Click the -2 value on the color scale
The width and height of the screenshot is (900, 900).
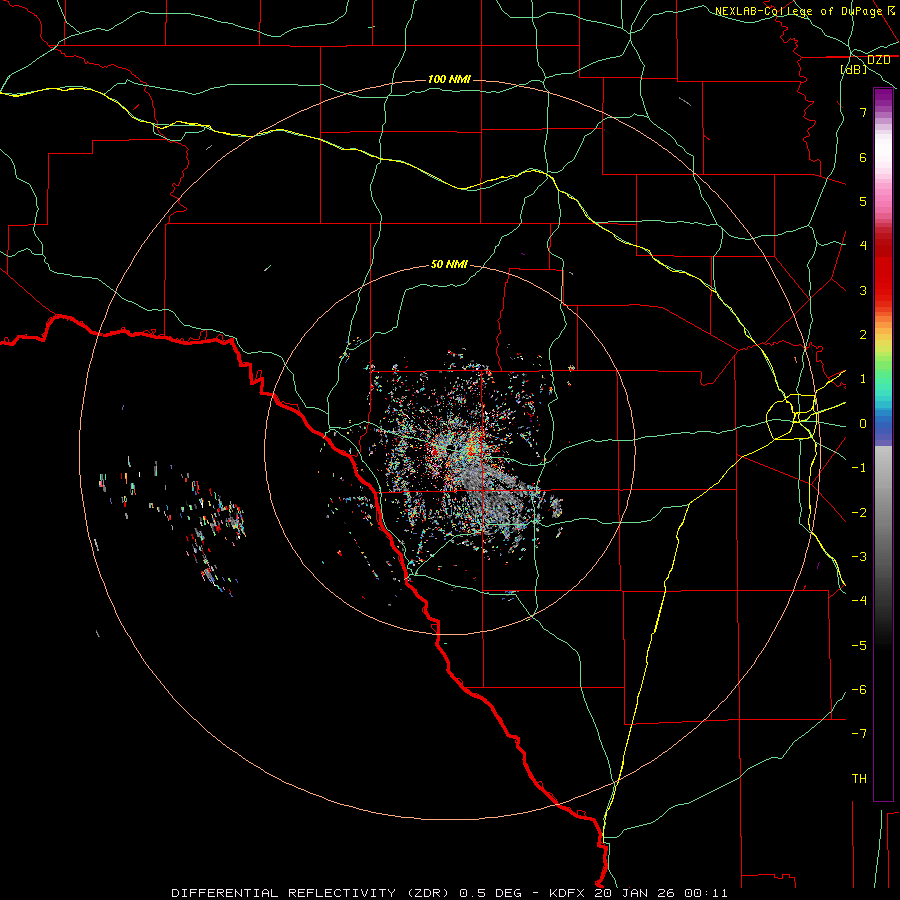tap(859, 512)
